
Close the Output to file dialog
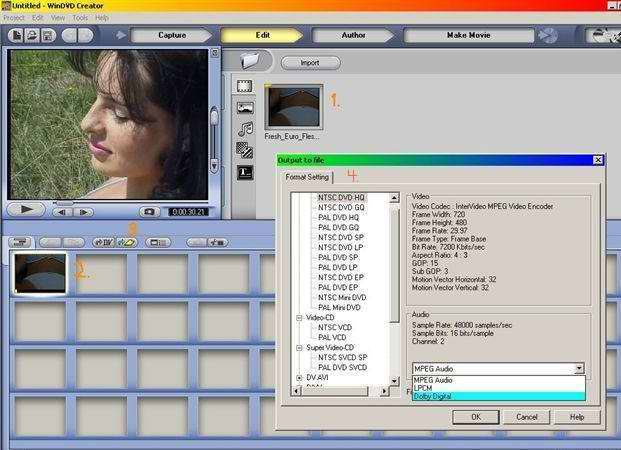598,160
